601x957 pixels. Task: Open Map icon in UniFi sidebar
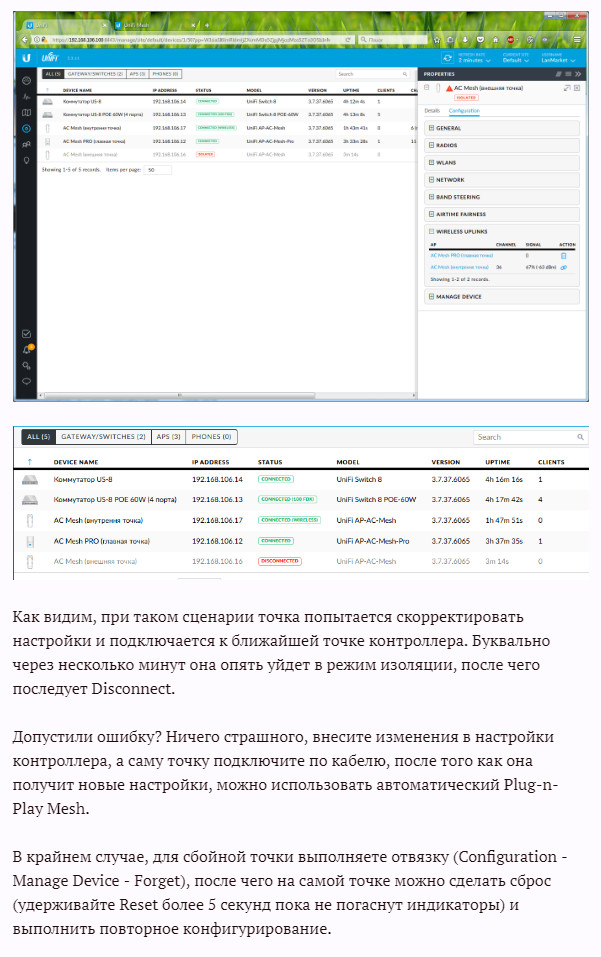[x=26, y=112]
